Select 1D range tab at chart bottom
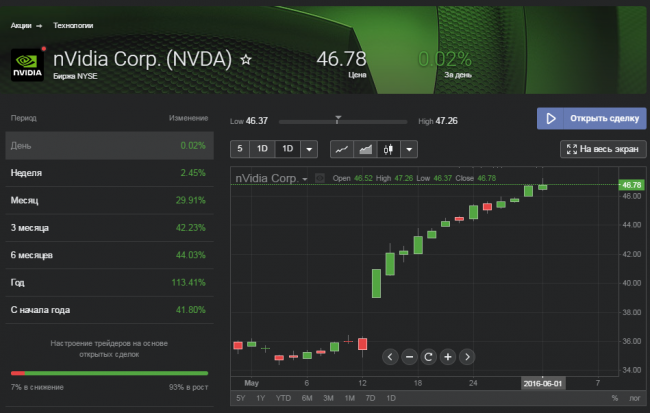 pos(391,398)
